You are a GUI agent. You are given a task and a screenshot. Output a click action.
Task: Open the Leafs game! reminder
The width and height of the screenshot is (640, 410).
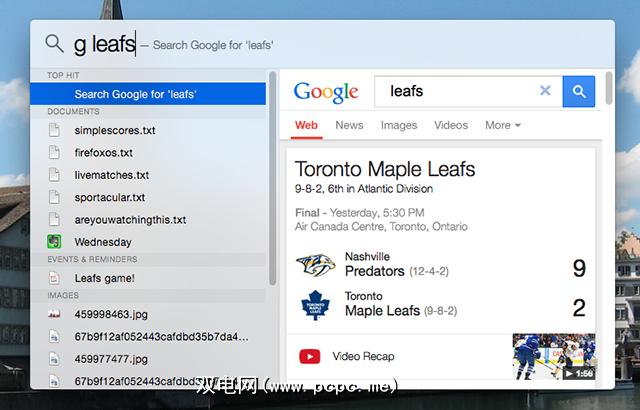tap(104, 278)
